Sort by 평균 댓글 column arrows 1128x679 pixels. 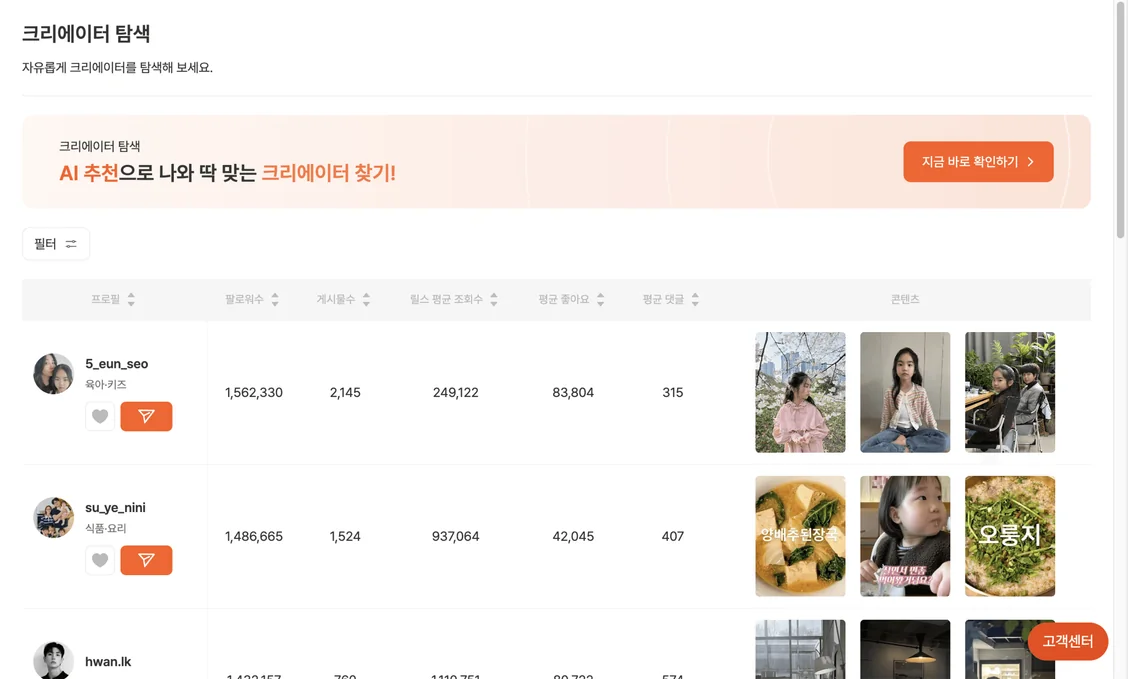[x=695, y=299]
